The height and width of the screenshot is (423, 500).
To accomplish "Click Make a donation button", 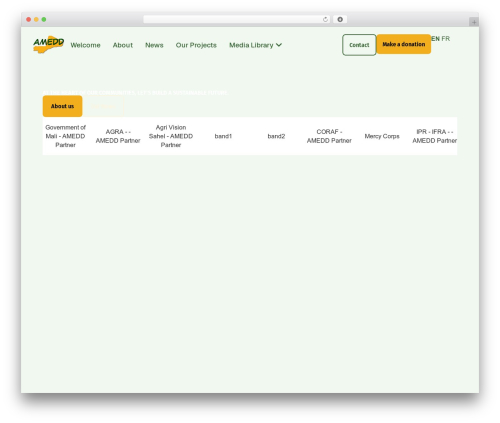I will pos(404,44).
